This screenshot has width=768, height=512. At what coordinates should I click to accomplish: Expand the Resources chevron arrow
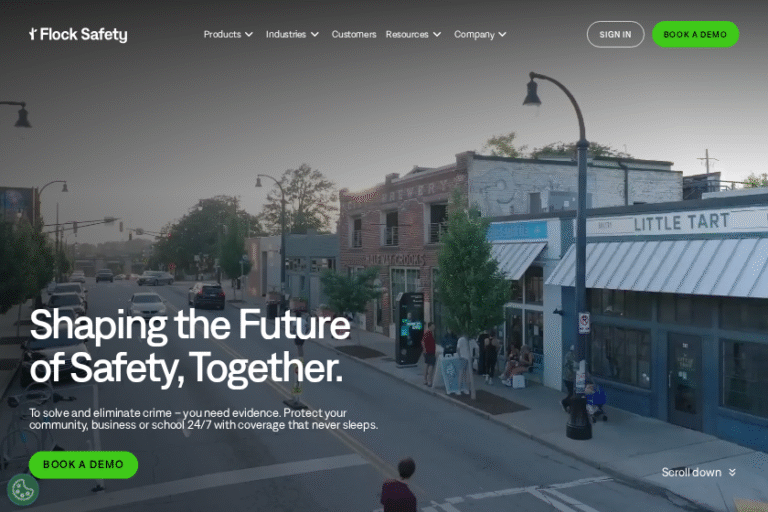(437, 34)
